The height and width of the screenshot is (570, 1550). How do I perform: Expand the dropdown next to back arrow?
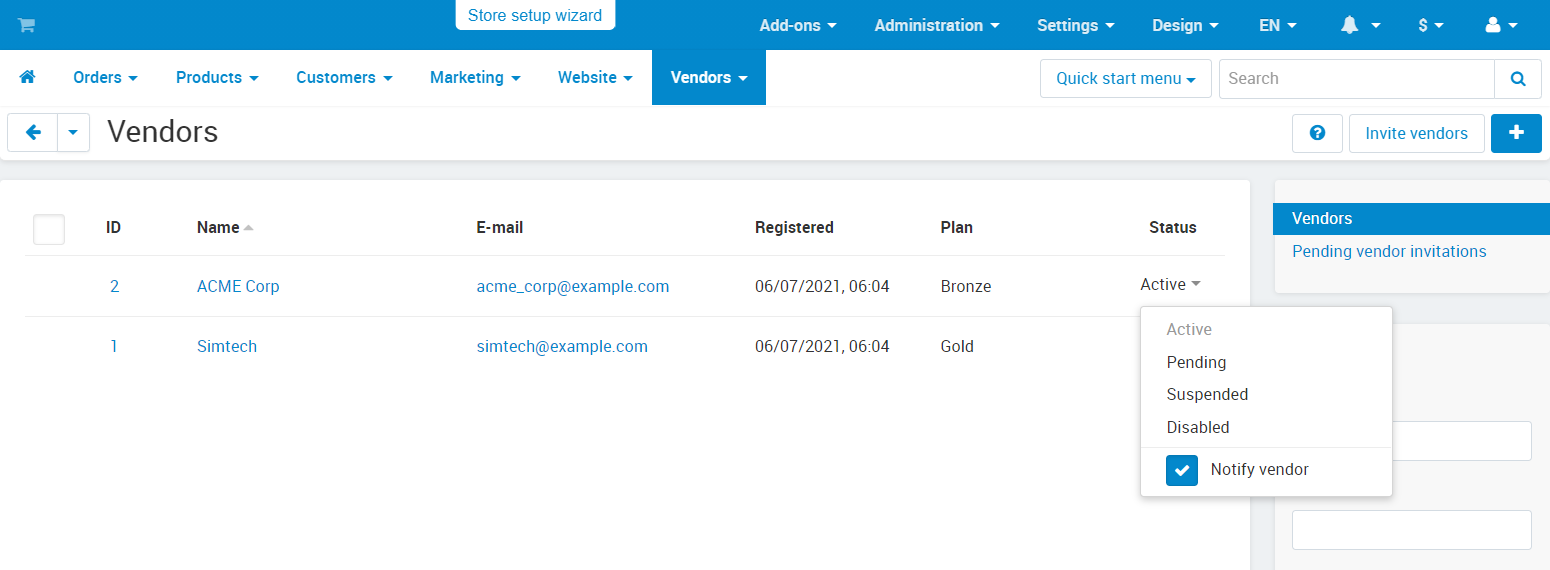click(74, 132)
